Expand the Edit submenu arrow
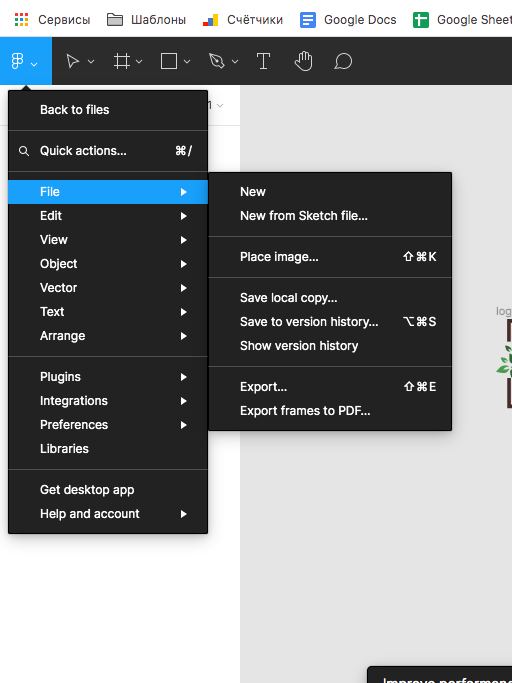The height and width of the screenshot is (683, 512). pos(183,216)
